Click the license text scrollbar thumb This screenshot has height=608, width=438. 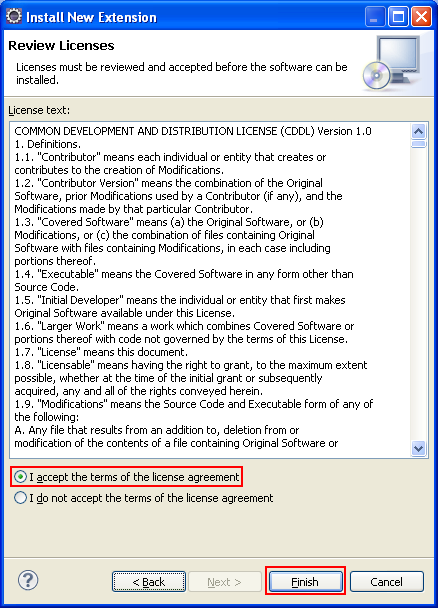point(418,144)
